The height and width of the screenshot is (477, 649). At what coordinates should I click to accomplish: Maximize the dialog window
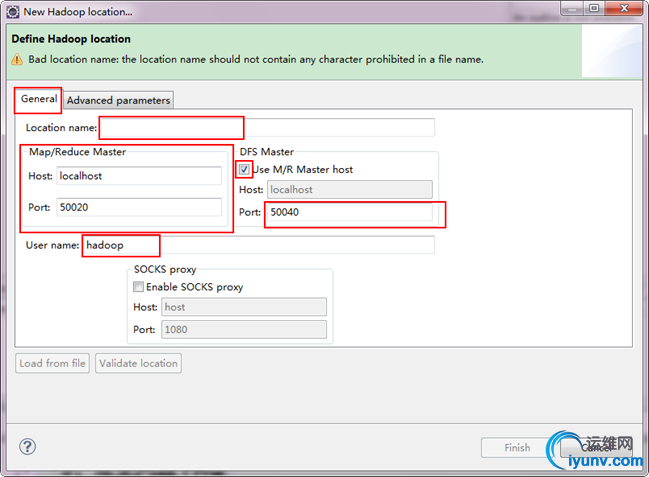pos(594,8)
